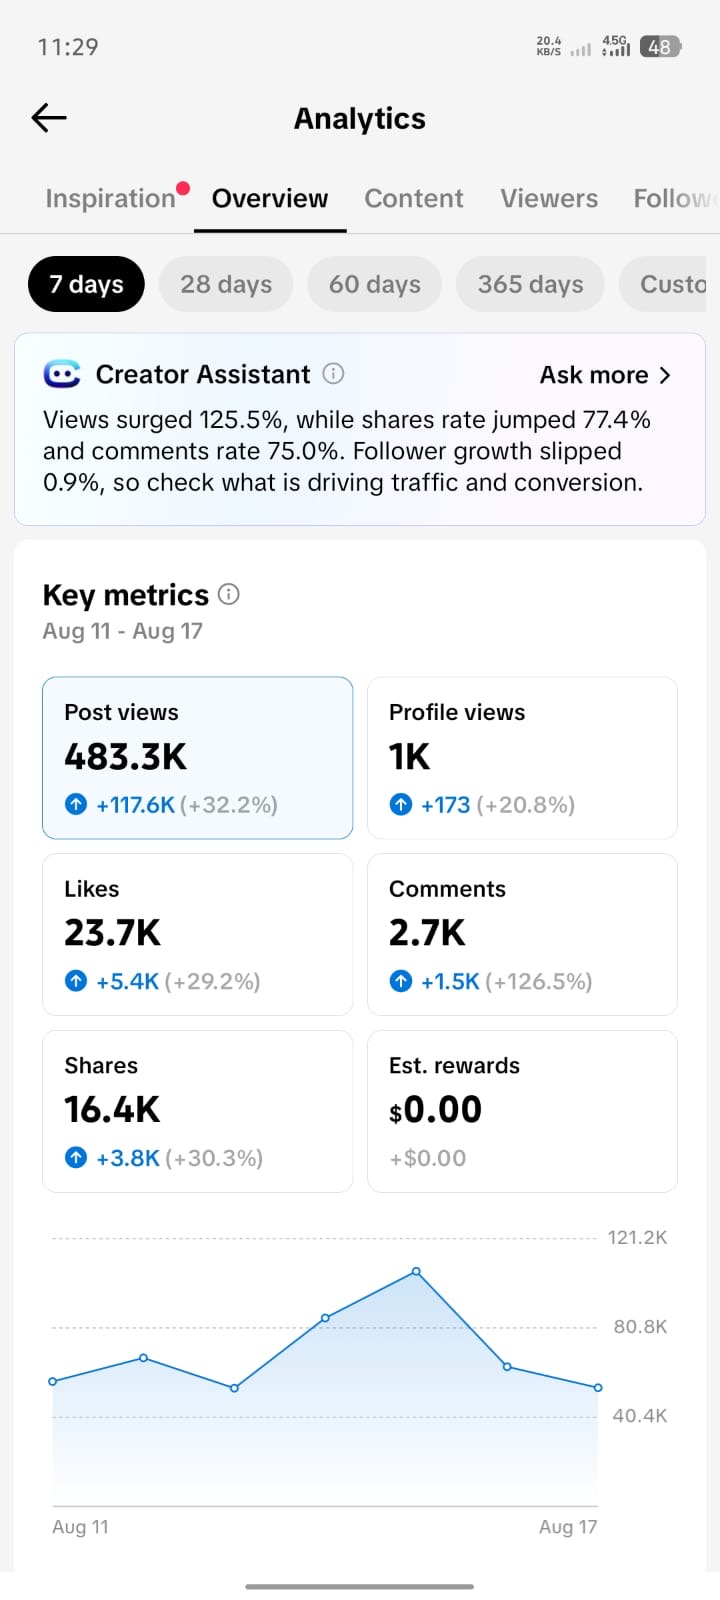Tap the Creator Assistant robot icon

coord(62,374)
